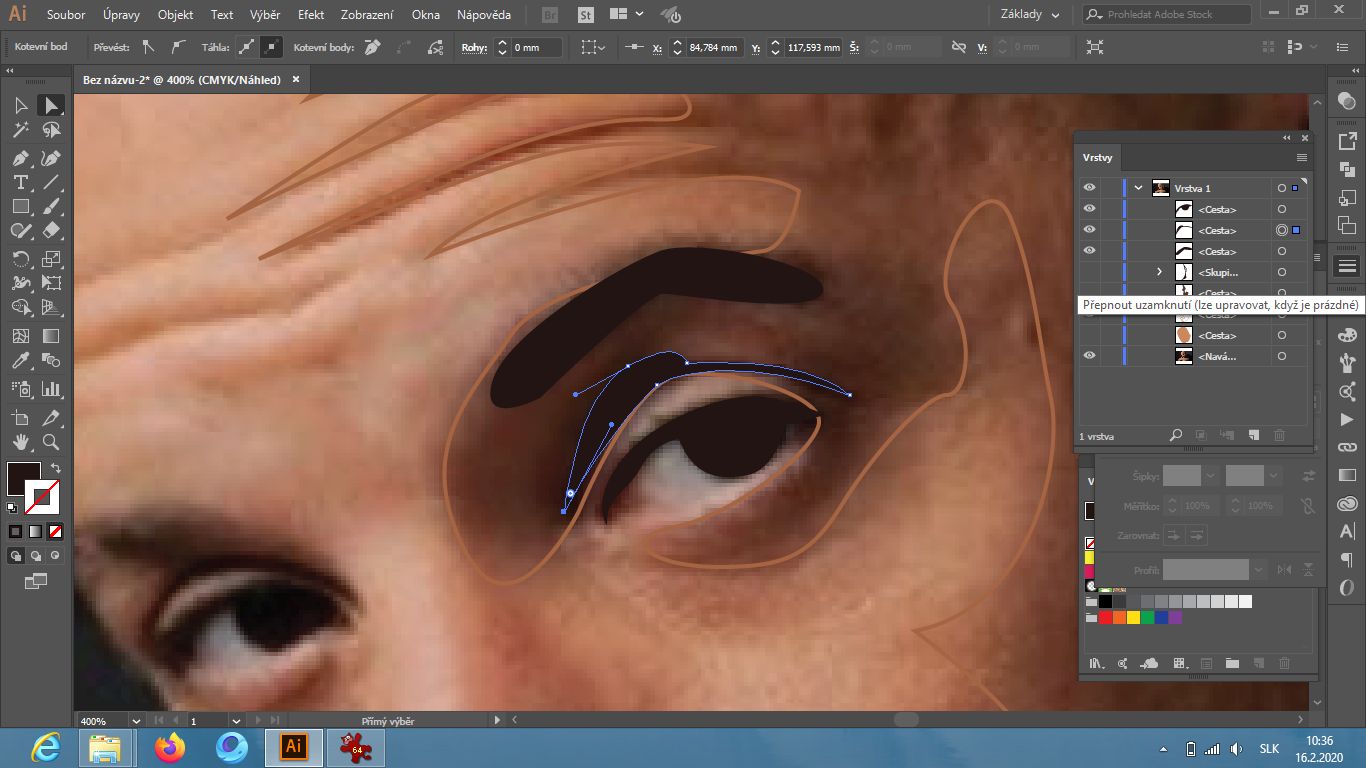The width and height of the screenshot is (1366, 768).
Task: Select the Eraser tool
Action: (50, 231)
